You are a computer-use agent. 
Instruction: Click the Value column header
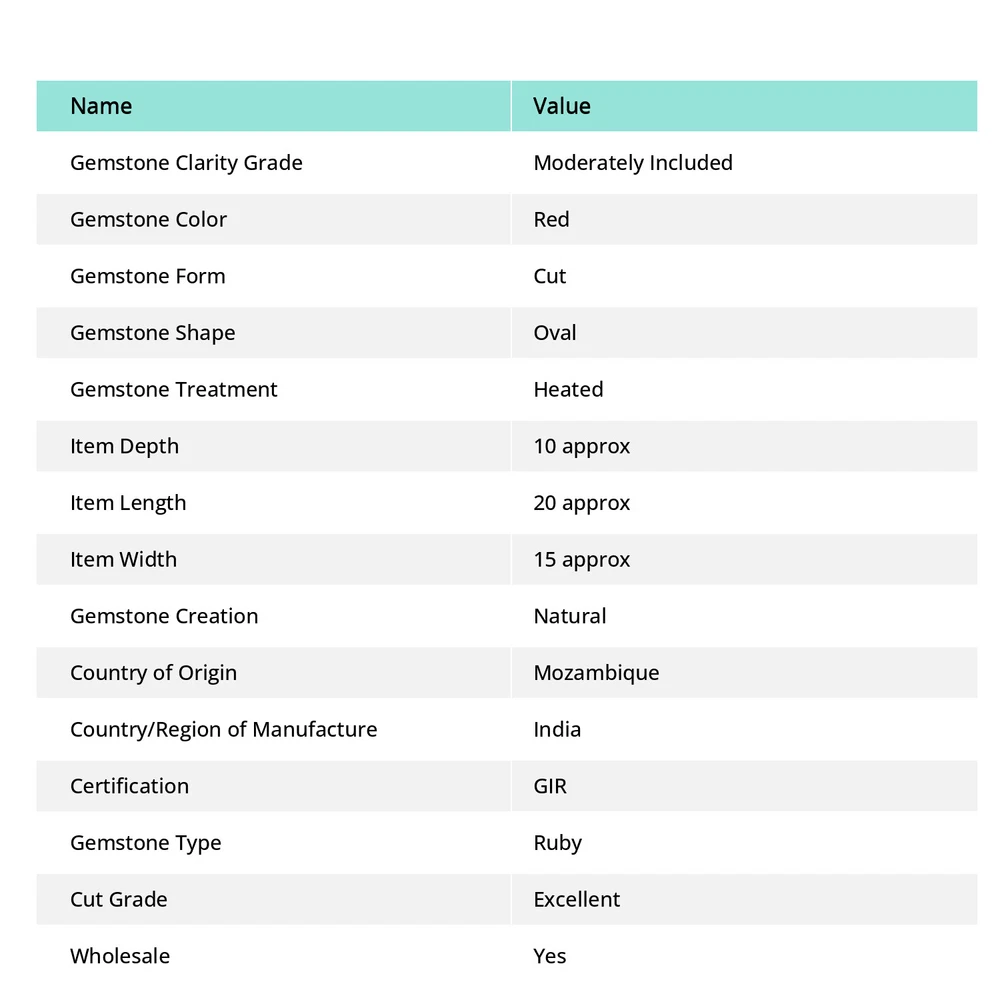(562, 106)
